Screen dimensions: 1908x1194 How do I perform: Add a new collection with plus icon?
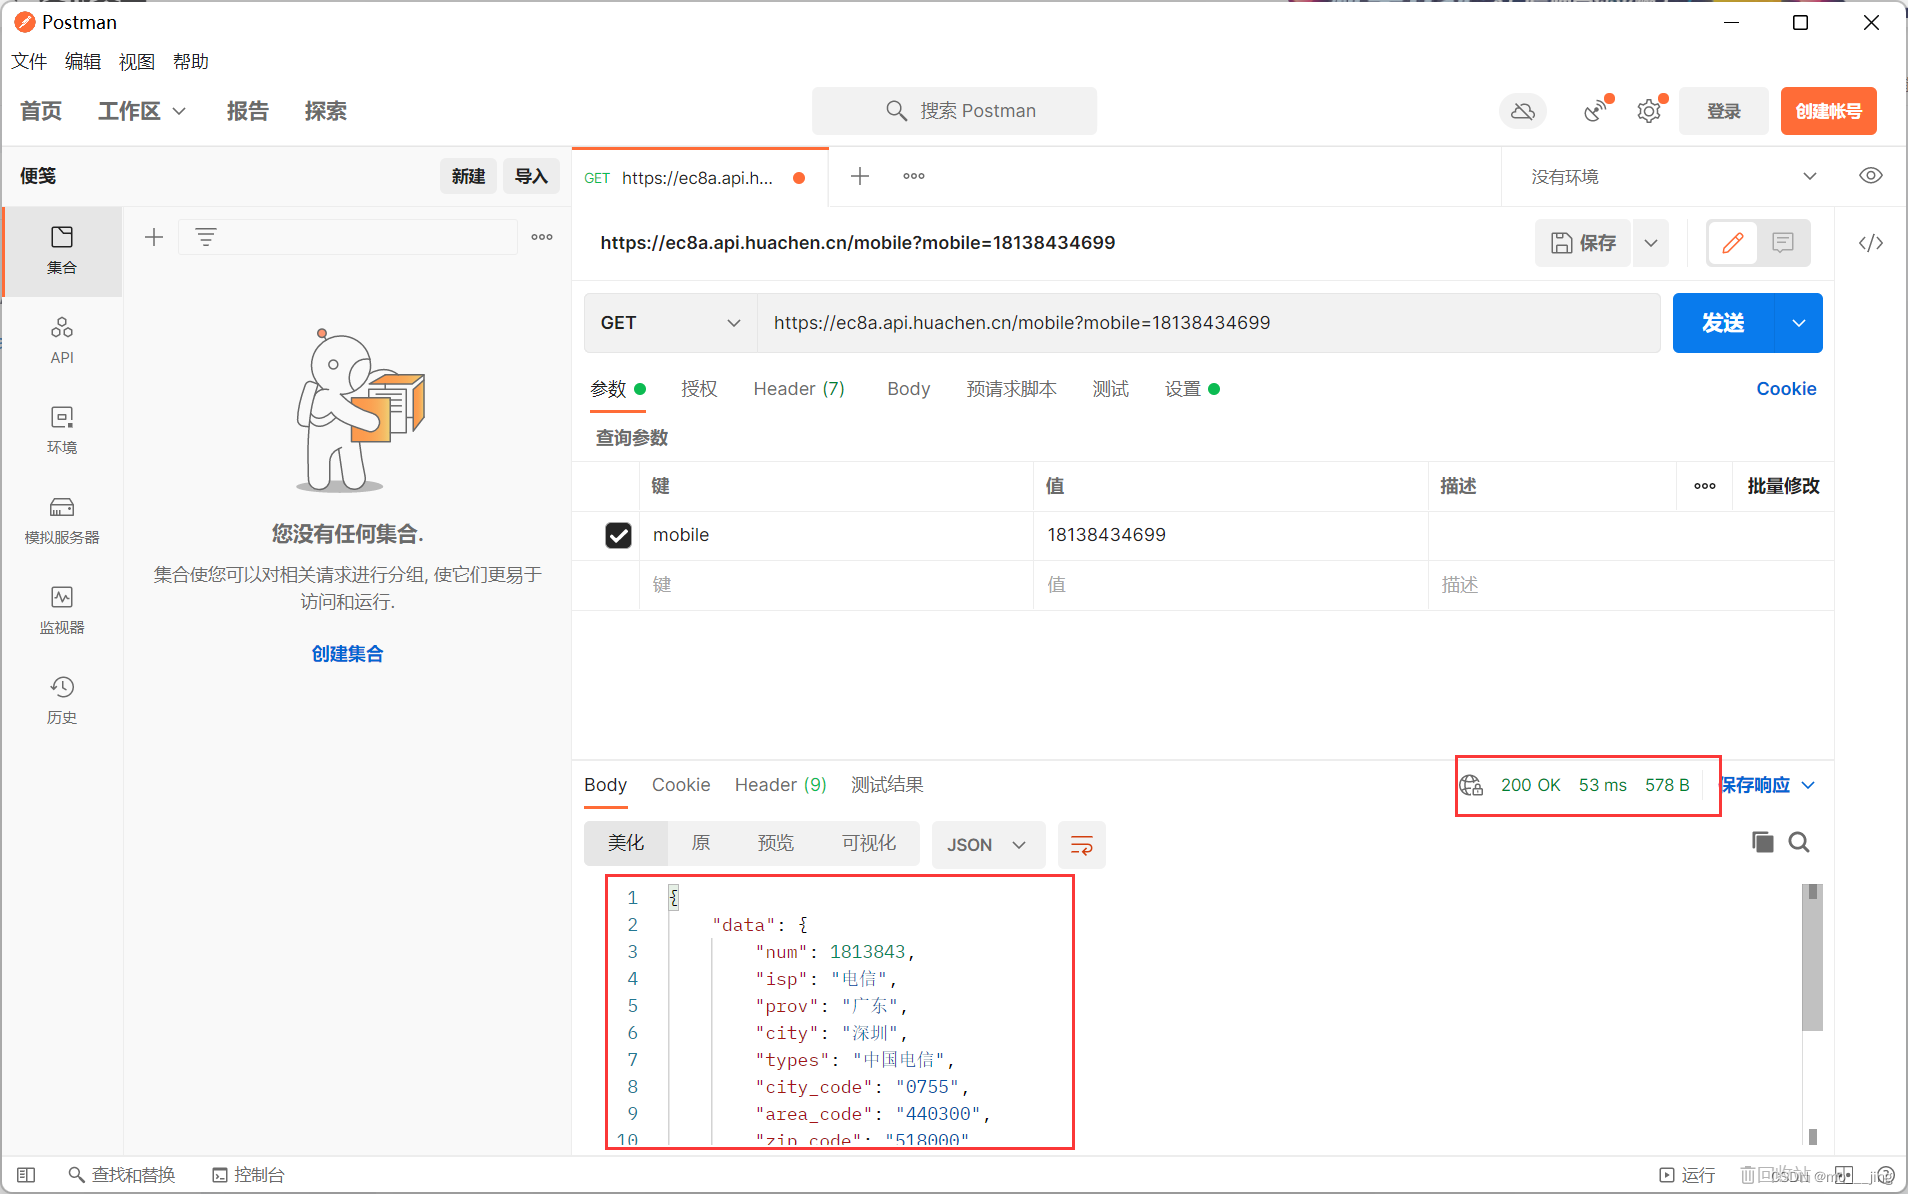154,237
